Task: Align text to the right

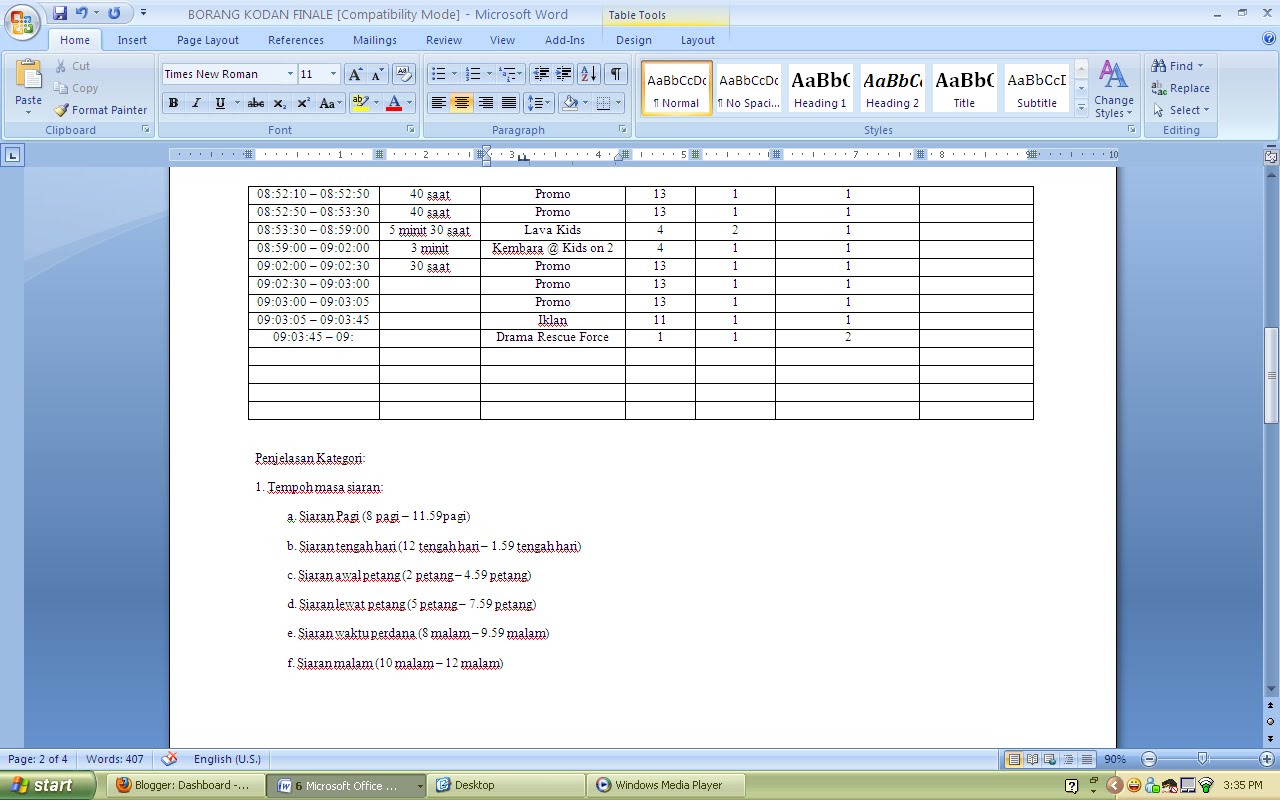Action: (x=486, y=103)
